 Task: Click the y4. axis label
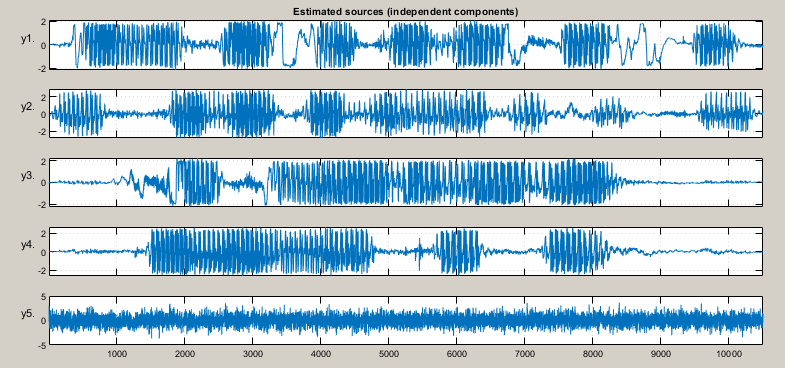pos(28,245)
